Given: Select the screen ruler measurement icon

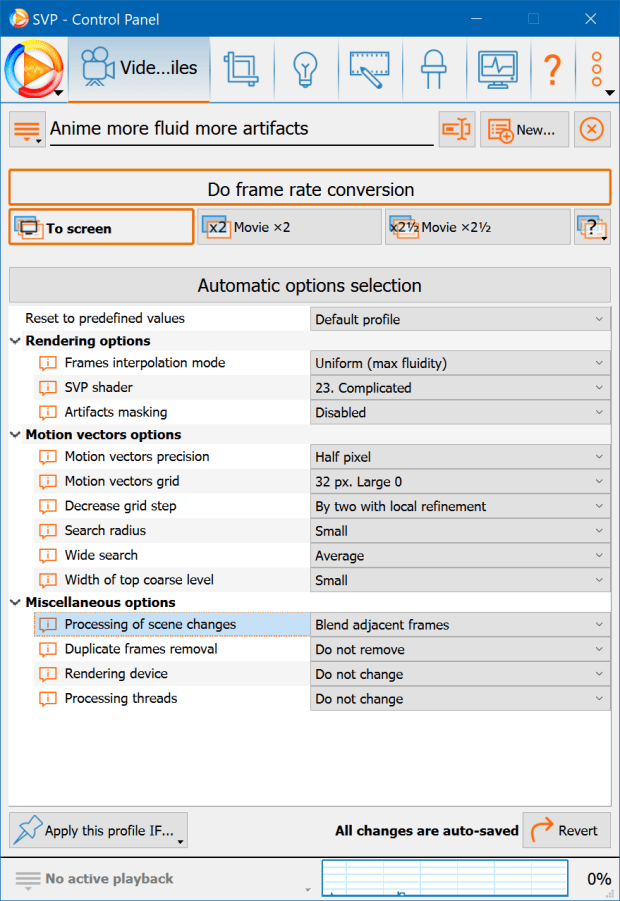Looking at the screenshot, I should coord(370,68).
